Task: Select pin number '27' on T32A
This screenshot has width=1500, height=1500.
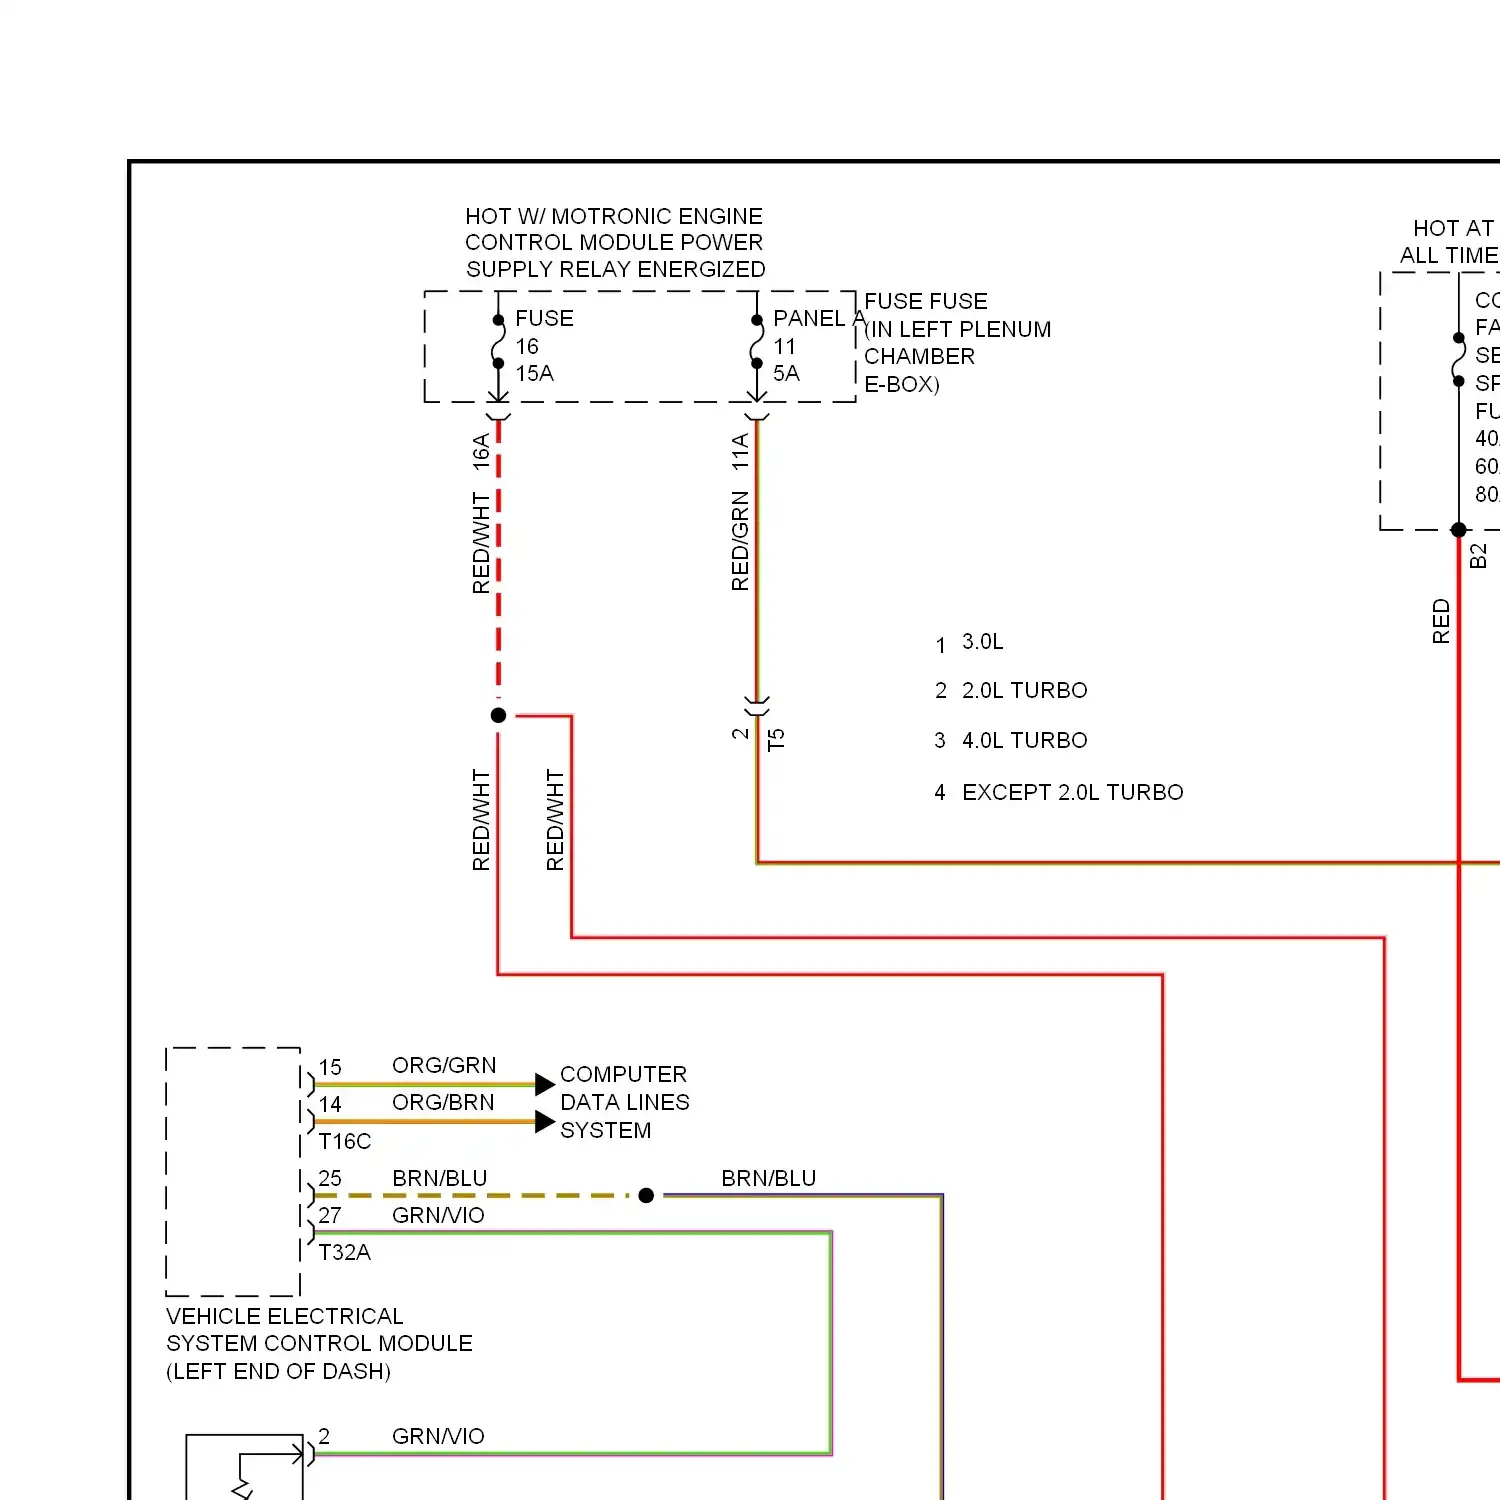Action: [x=330, y=1216]
